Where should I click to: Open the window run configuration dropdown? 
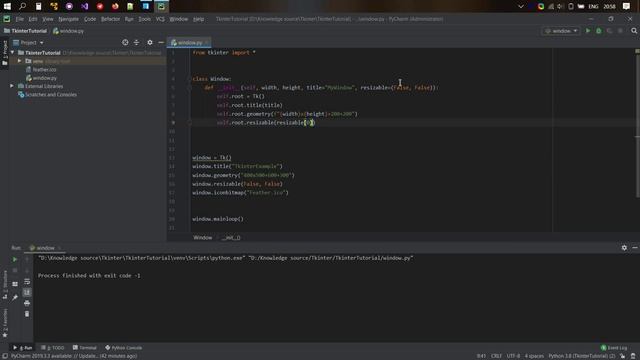tap(562, 31)
